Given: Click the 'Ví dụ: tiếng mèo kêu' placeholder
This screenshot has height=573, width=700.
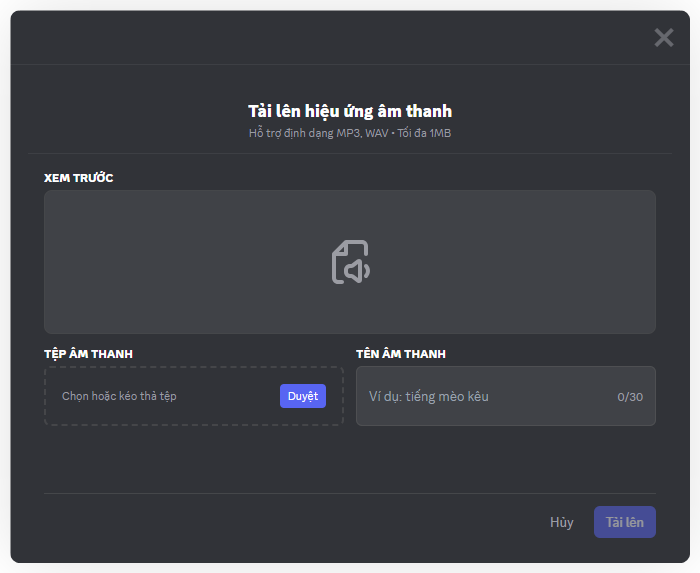Looking at the screenshot, I should pos(429,397).
